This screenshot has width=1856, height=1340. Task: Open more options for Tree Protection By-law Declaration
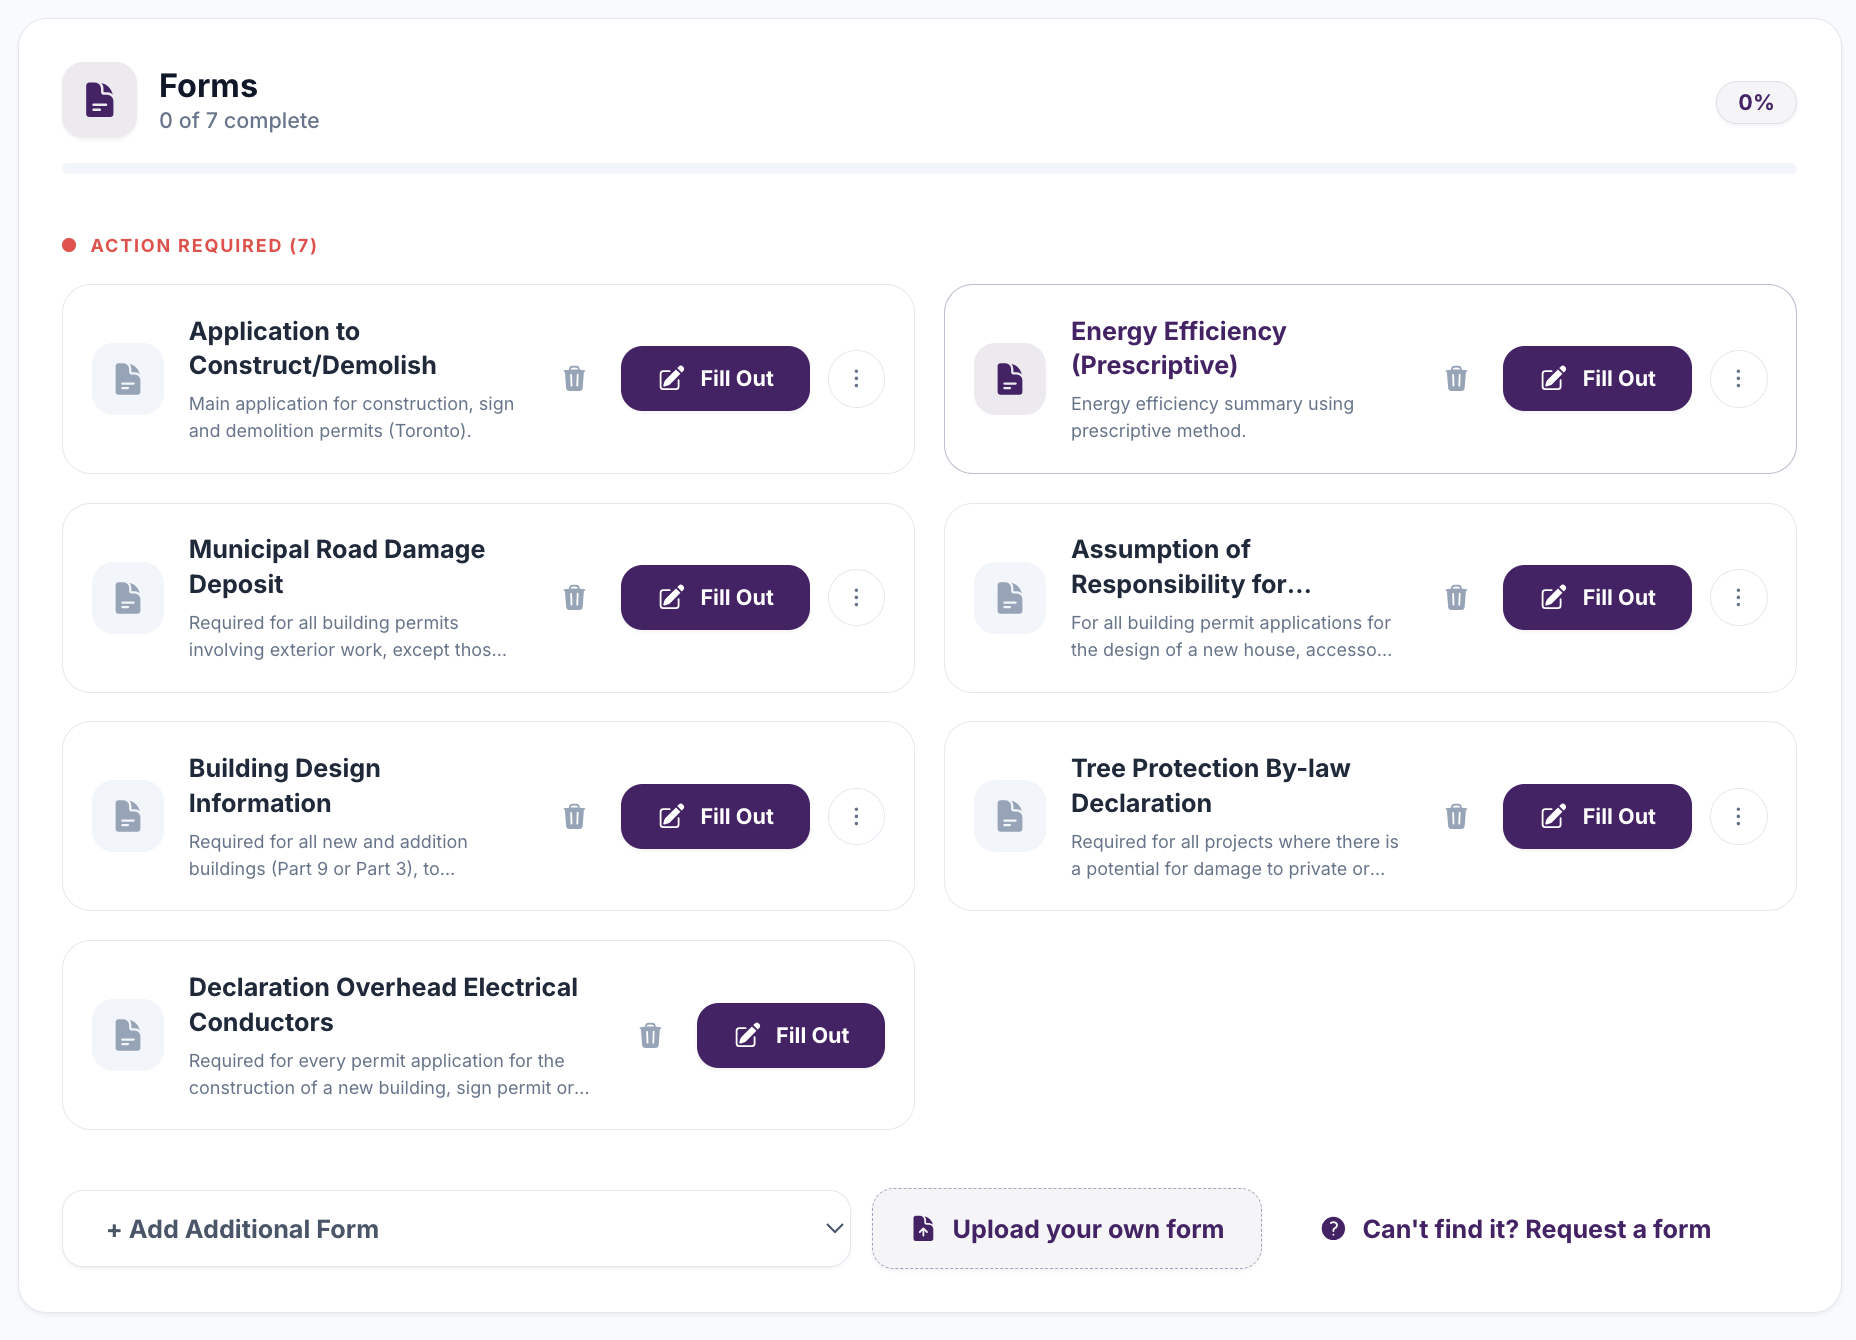click(1738, 817)
